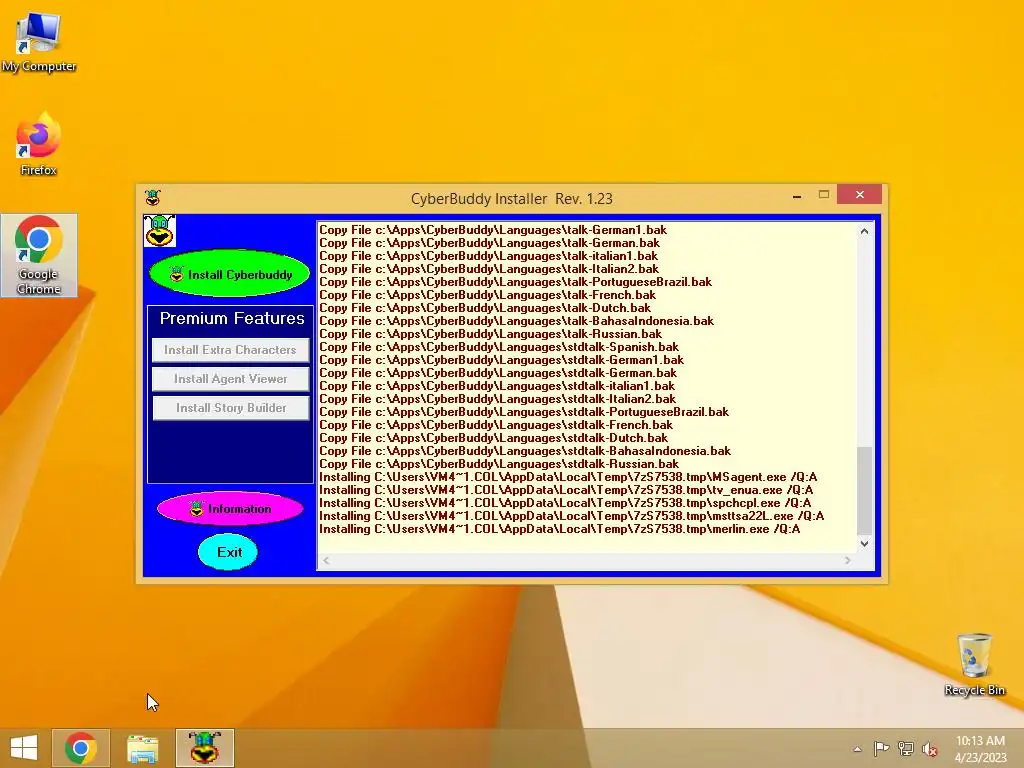Viewport: 1024px width, 768px height.
Task: Click log line 'talk-BahasaIndonesia.bak'
Action: [x=517, y=321]
